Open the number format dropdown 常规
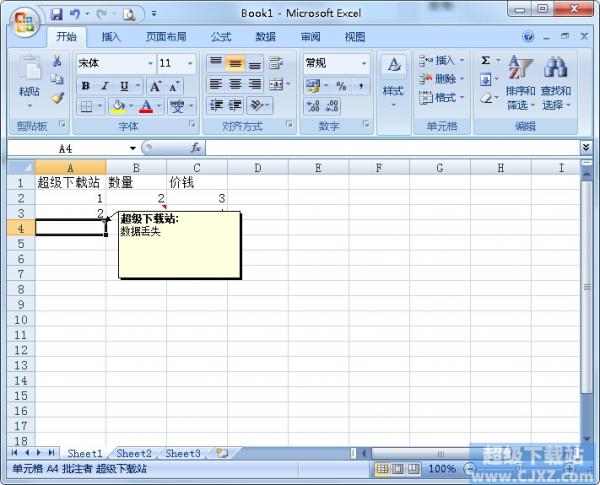 [336, 63]
